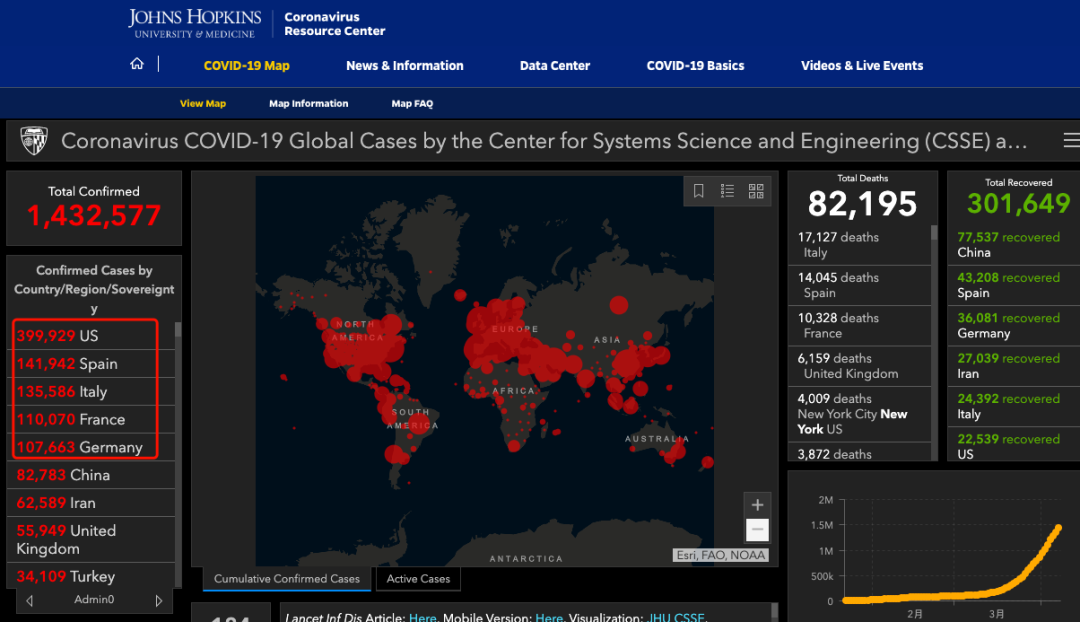Zoom out with the map minus button

pos(757,530)
